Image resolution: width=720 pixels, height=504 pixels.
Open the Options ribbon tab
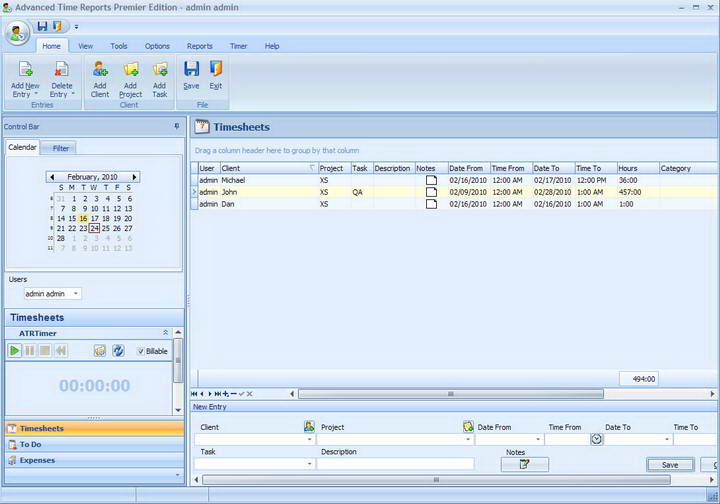(157, 46)
